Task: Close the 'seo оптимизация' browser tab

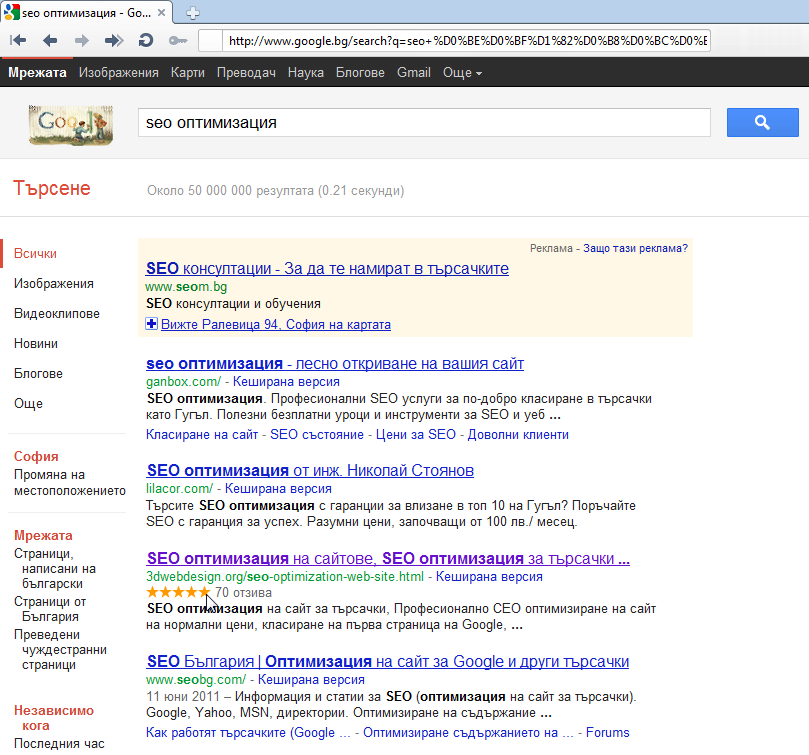Action: click(161, 13)
